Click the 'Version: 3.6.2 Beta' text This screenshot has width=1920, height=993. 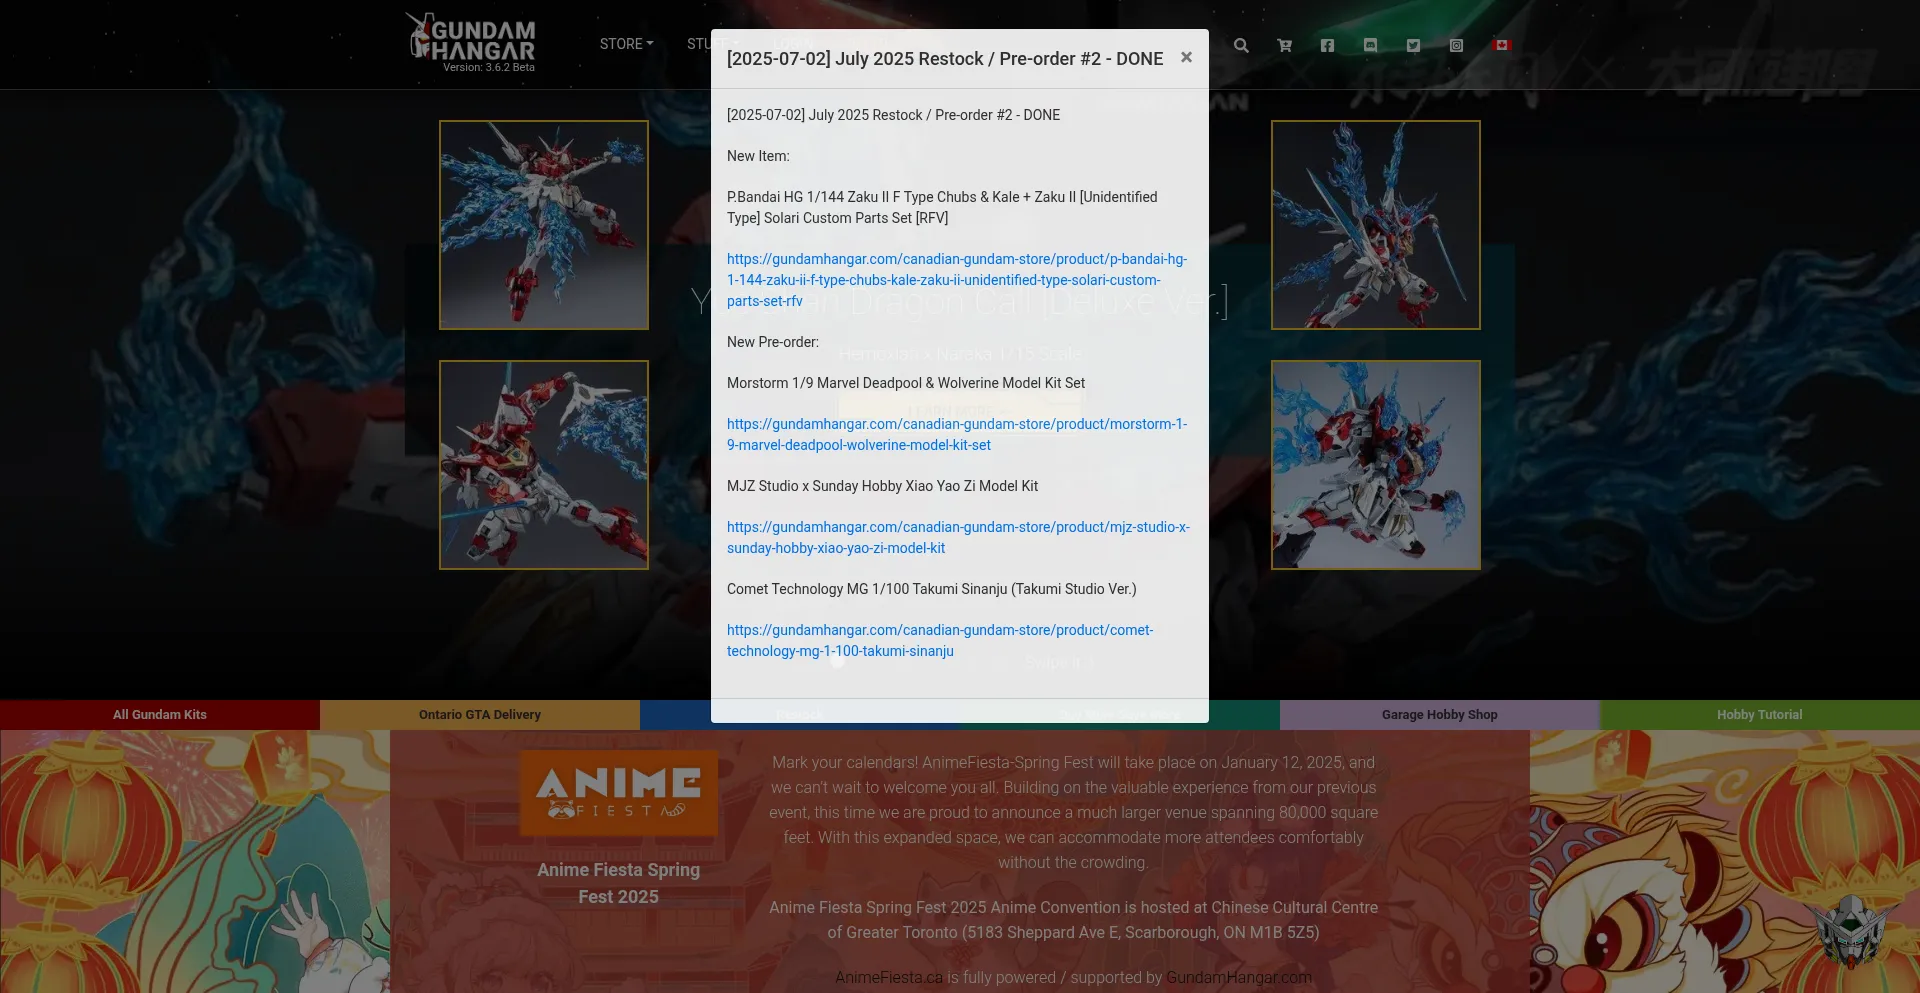click(489, 68)
